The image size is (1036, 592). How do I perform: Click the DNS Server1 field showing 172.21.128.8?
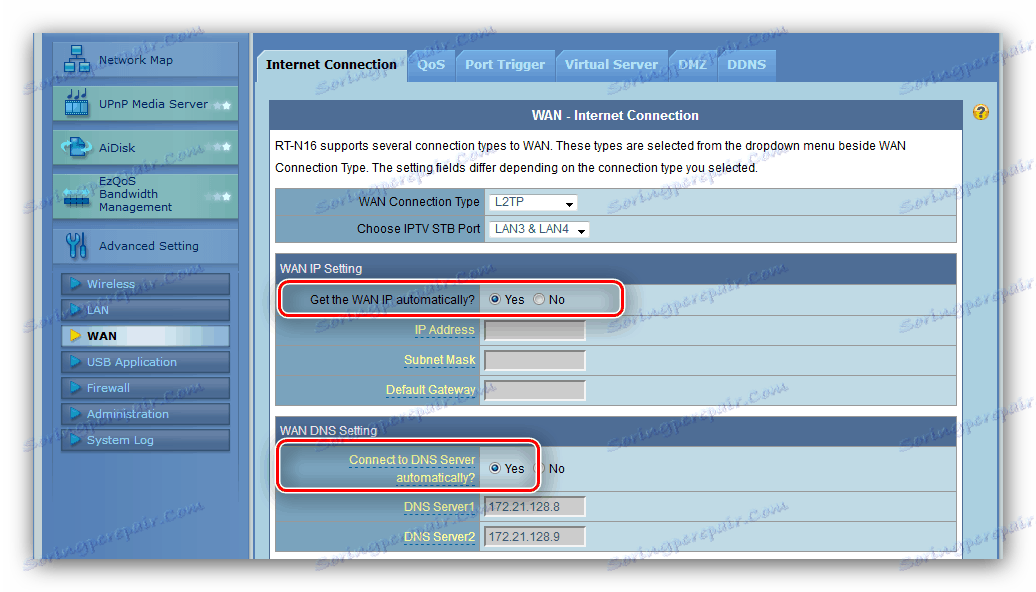coord(535,507)
